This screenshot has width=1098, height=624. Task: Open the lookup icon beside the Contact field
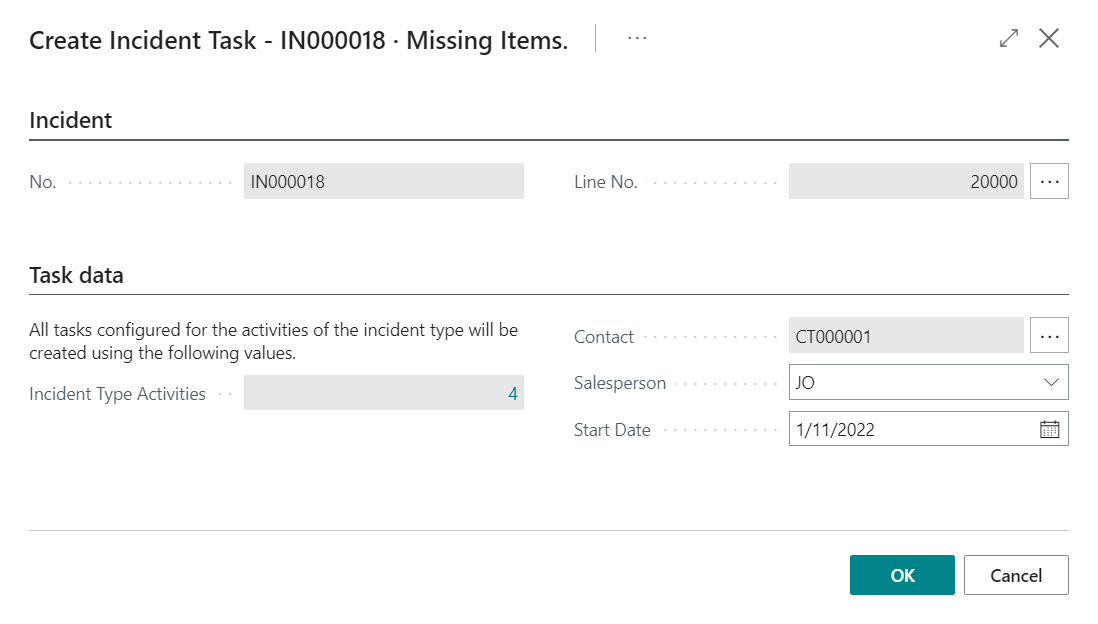(x=1049, y=335)
